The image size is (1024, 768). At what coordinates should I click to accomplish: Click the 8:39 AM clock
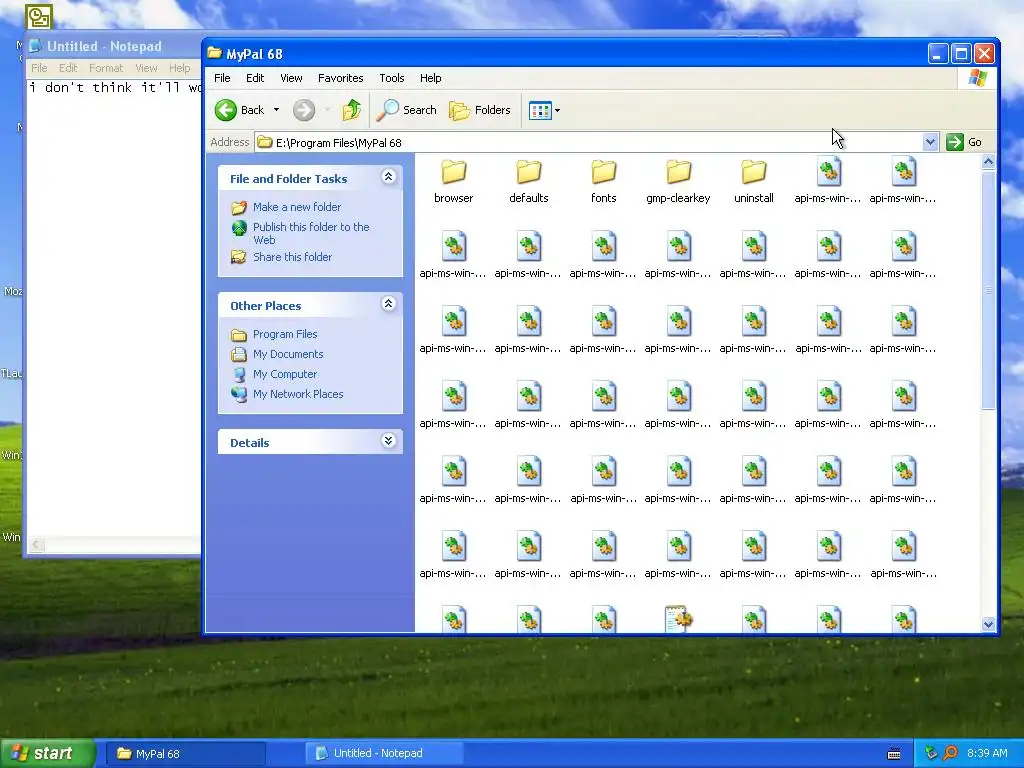coord(987,753)
